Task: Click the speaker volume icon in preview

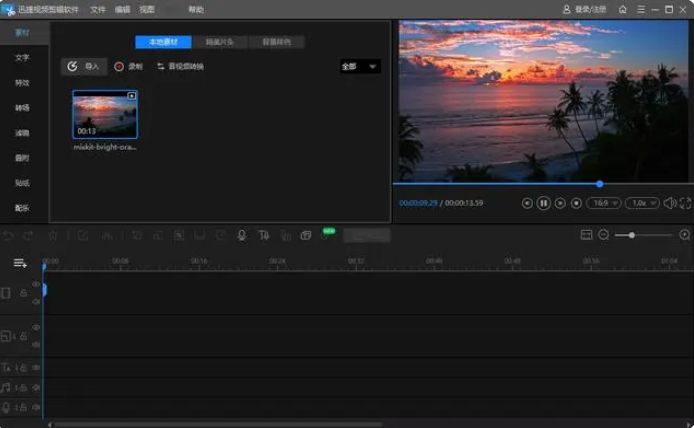Action: click(670, 203)
